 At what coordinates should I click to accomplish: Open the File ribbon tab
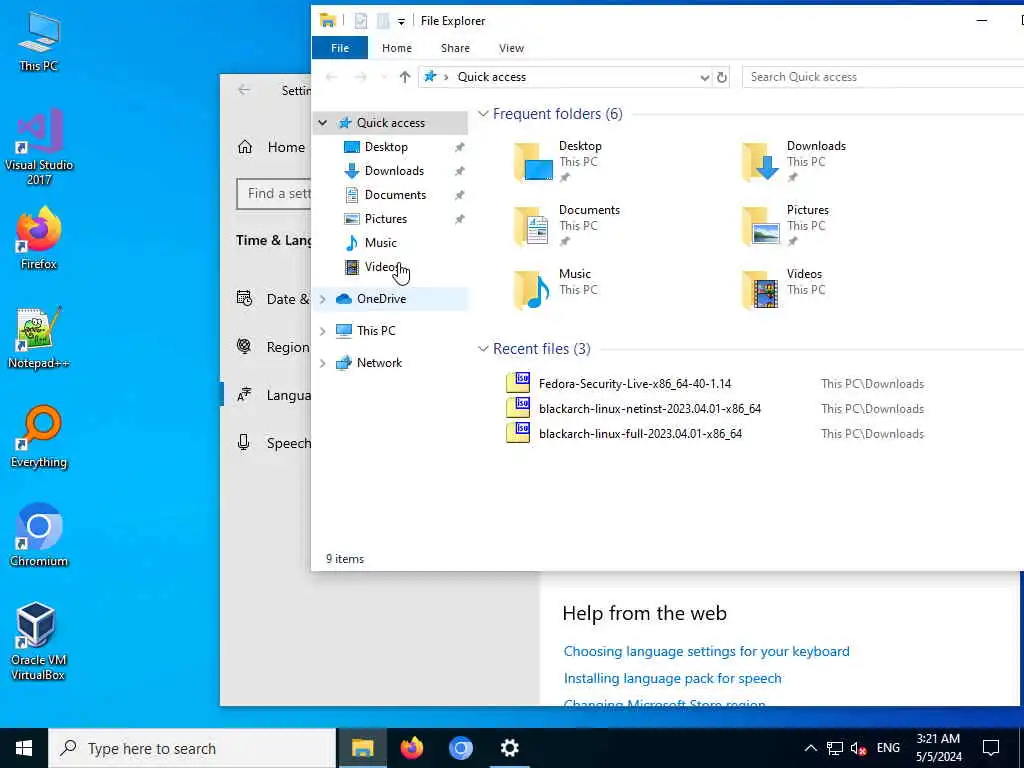340,48
